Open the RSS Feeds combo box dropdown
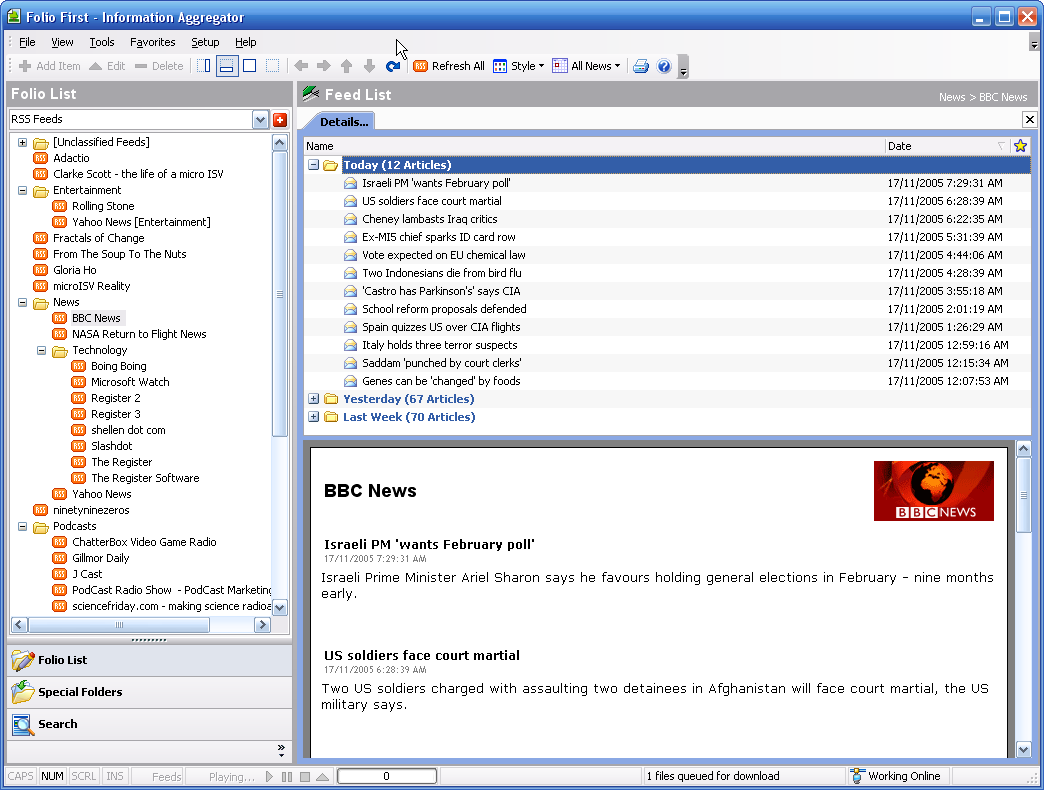The image size is (1044, 790). (260, 120)
